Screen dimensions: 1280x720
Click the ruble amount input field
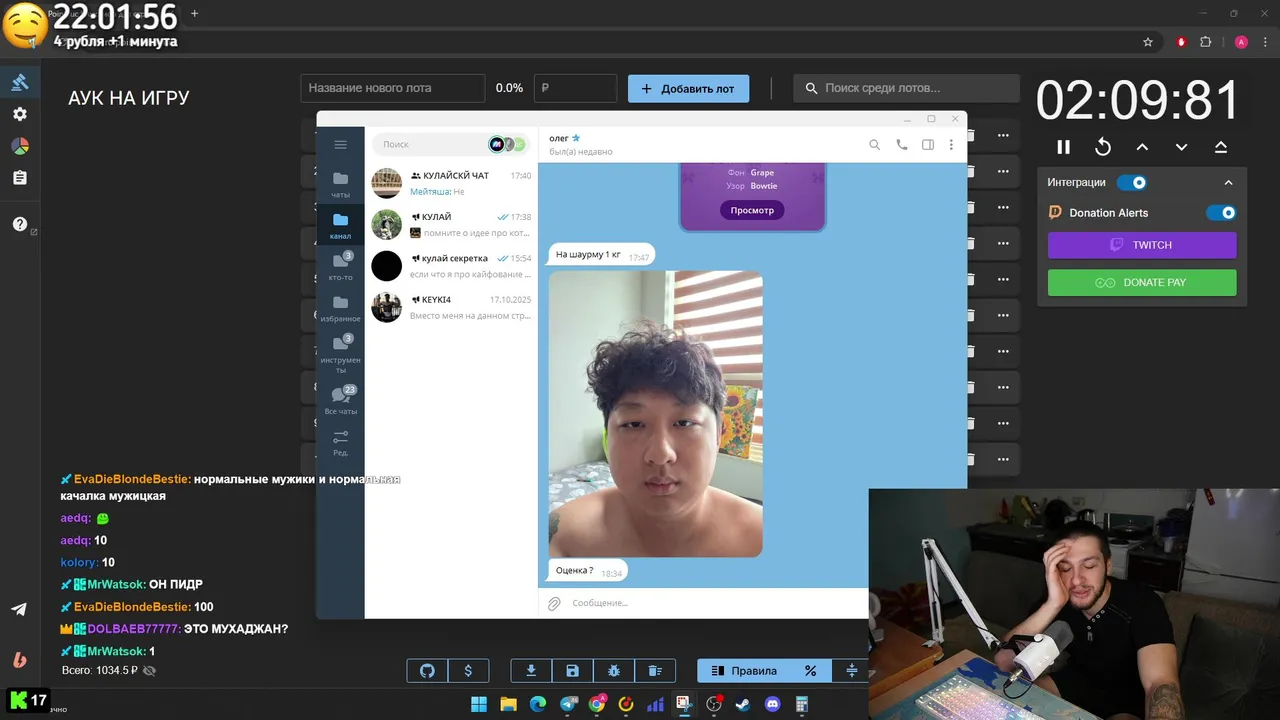pyautogui.click(x=575, y=88)
